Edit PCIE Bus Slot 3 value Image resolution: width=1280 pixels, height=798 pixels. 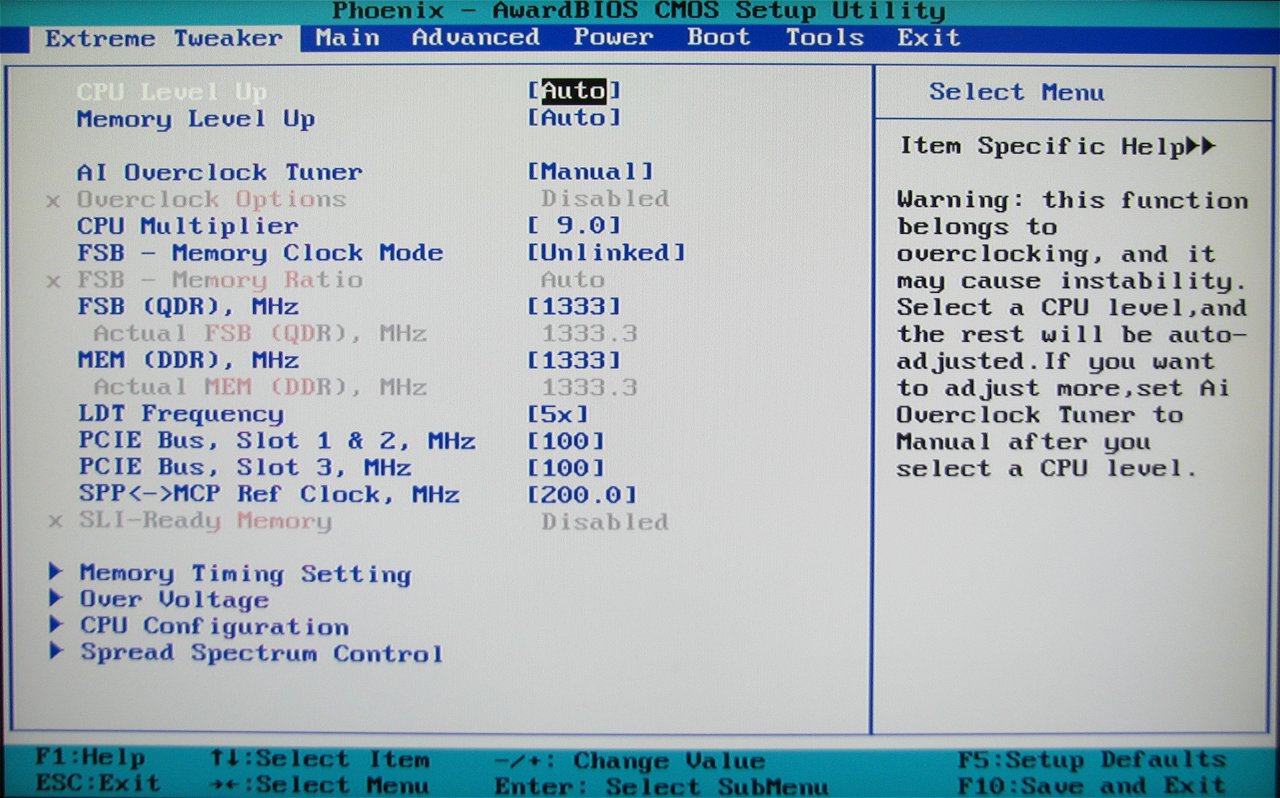click(x=566, y=468)
